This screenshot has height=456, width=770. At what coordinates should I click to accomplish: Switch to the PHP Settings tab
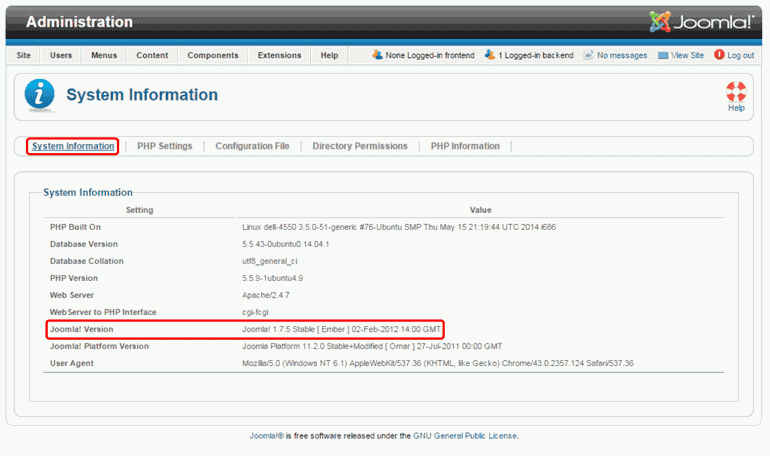[x=165, y=146]
